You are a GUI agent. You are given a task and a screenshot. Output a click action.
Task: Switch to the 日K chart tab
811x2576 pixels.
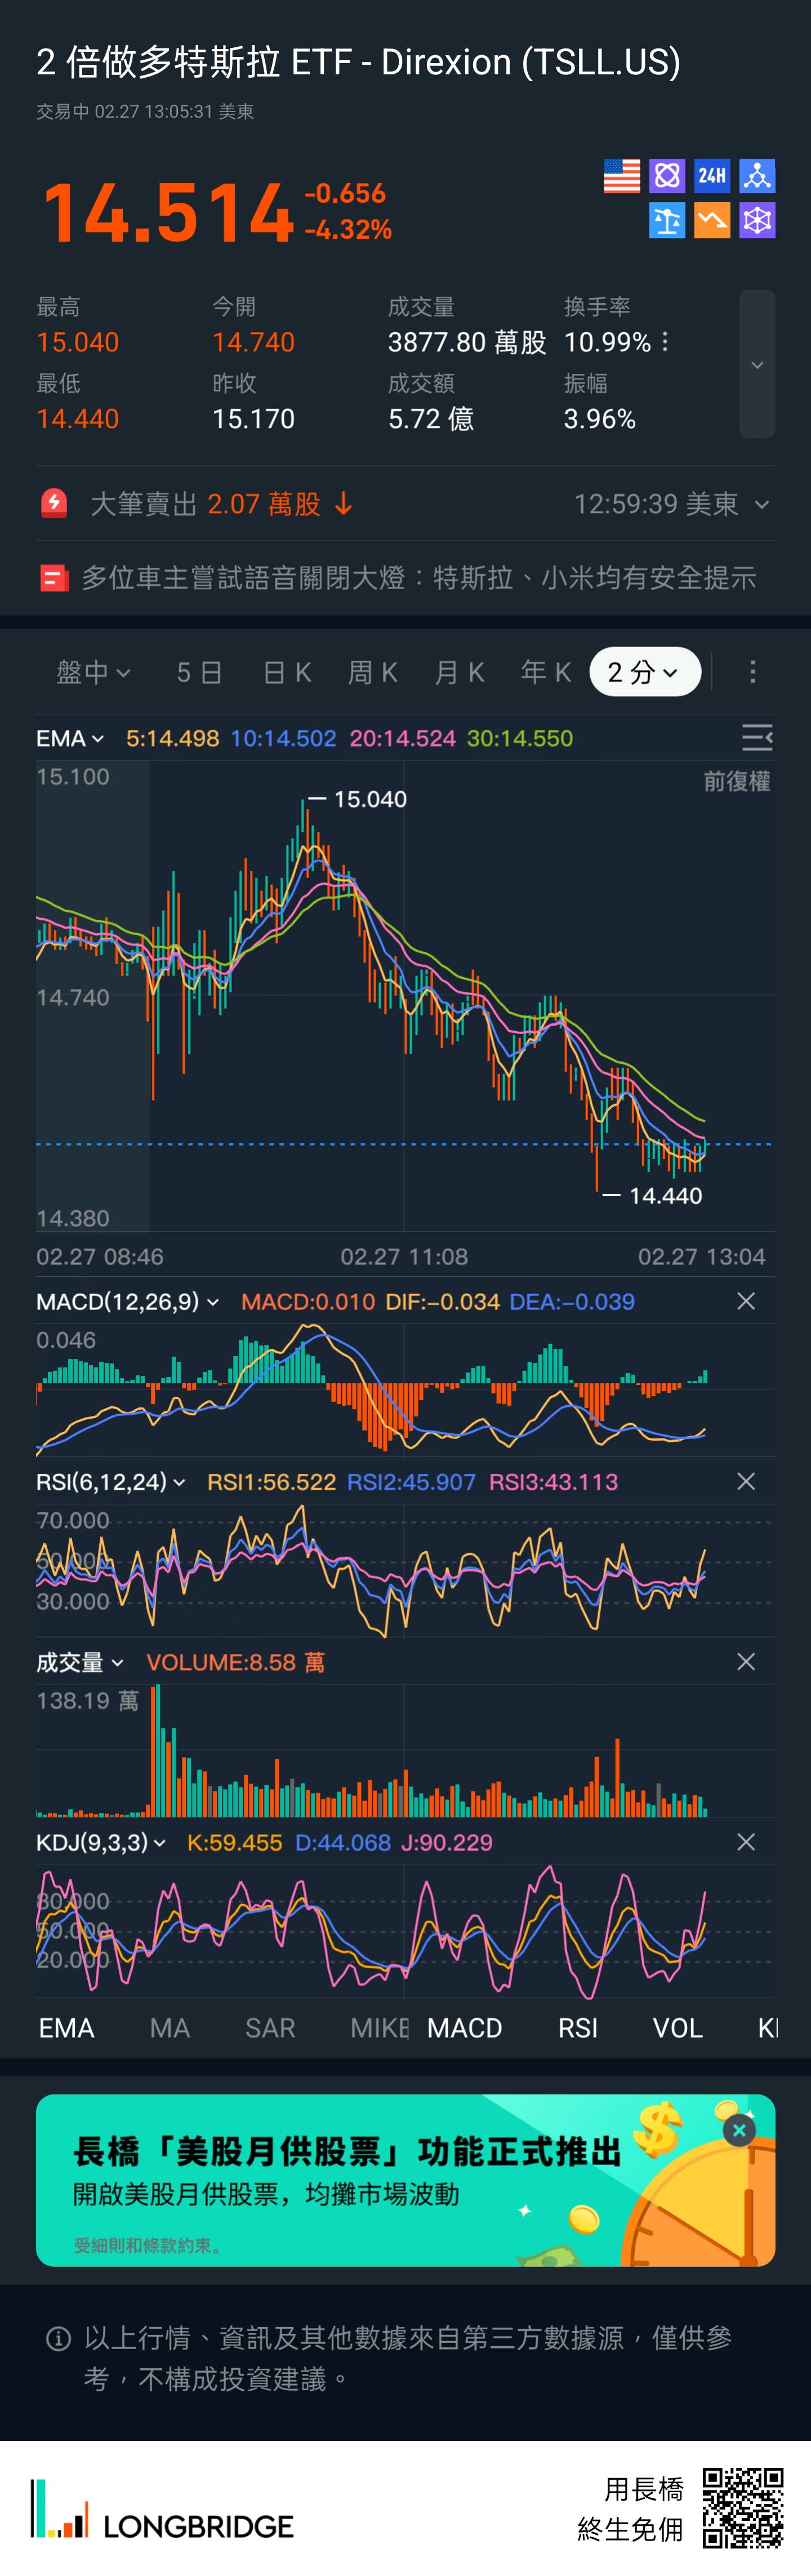point(287,672)
